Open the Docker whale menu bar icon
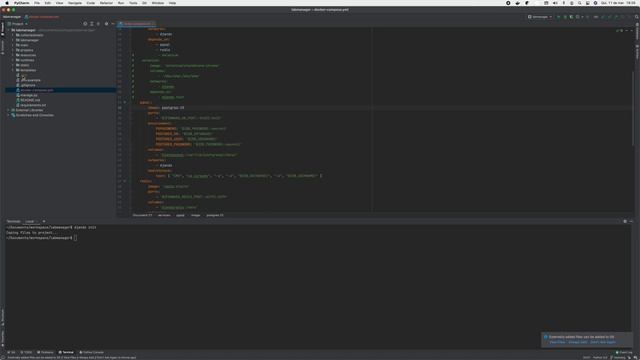Viewport: 640px width, 360px height. pos(518,3)
